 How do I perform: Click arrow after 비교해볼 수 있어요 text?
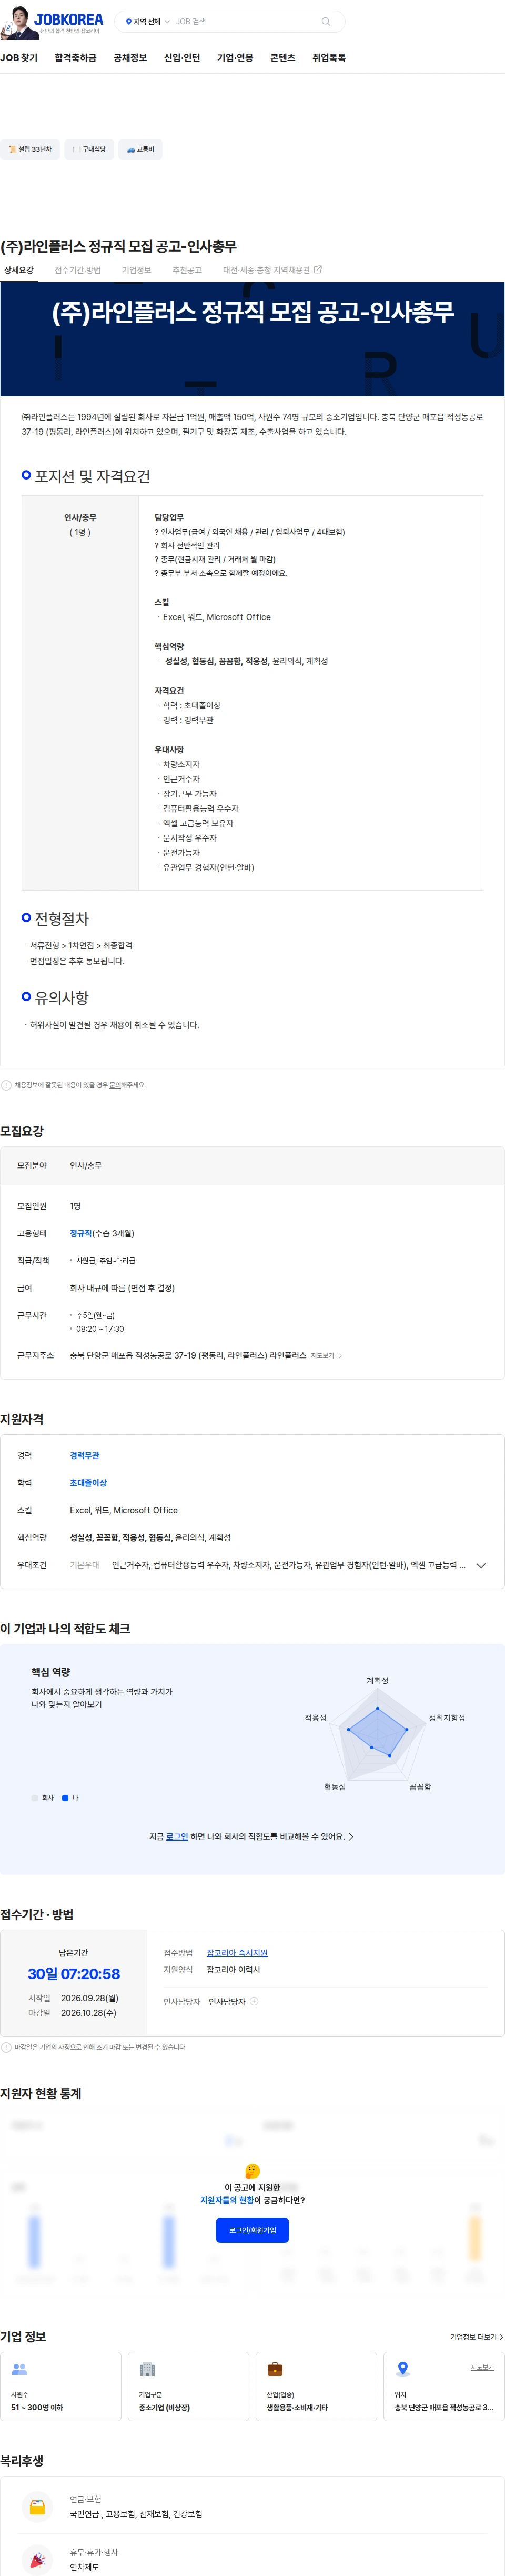click(351, 1836)
